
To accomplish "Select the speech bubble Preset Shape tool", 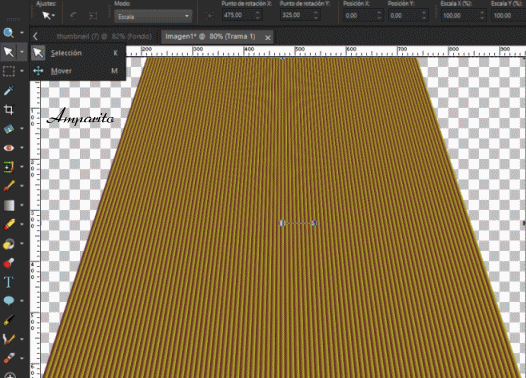I will tap(9, 301).
